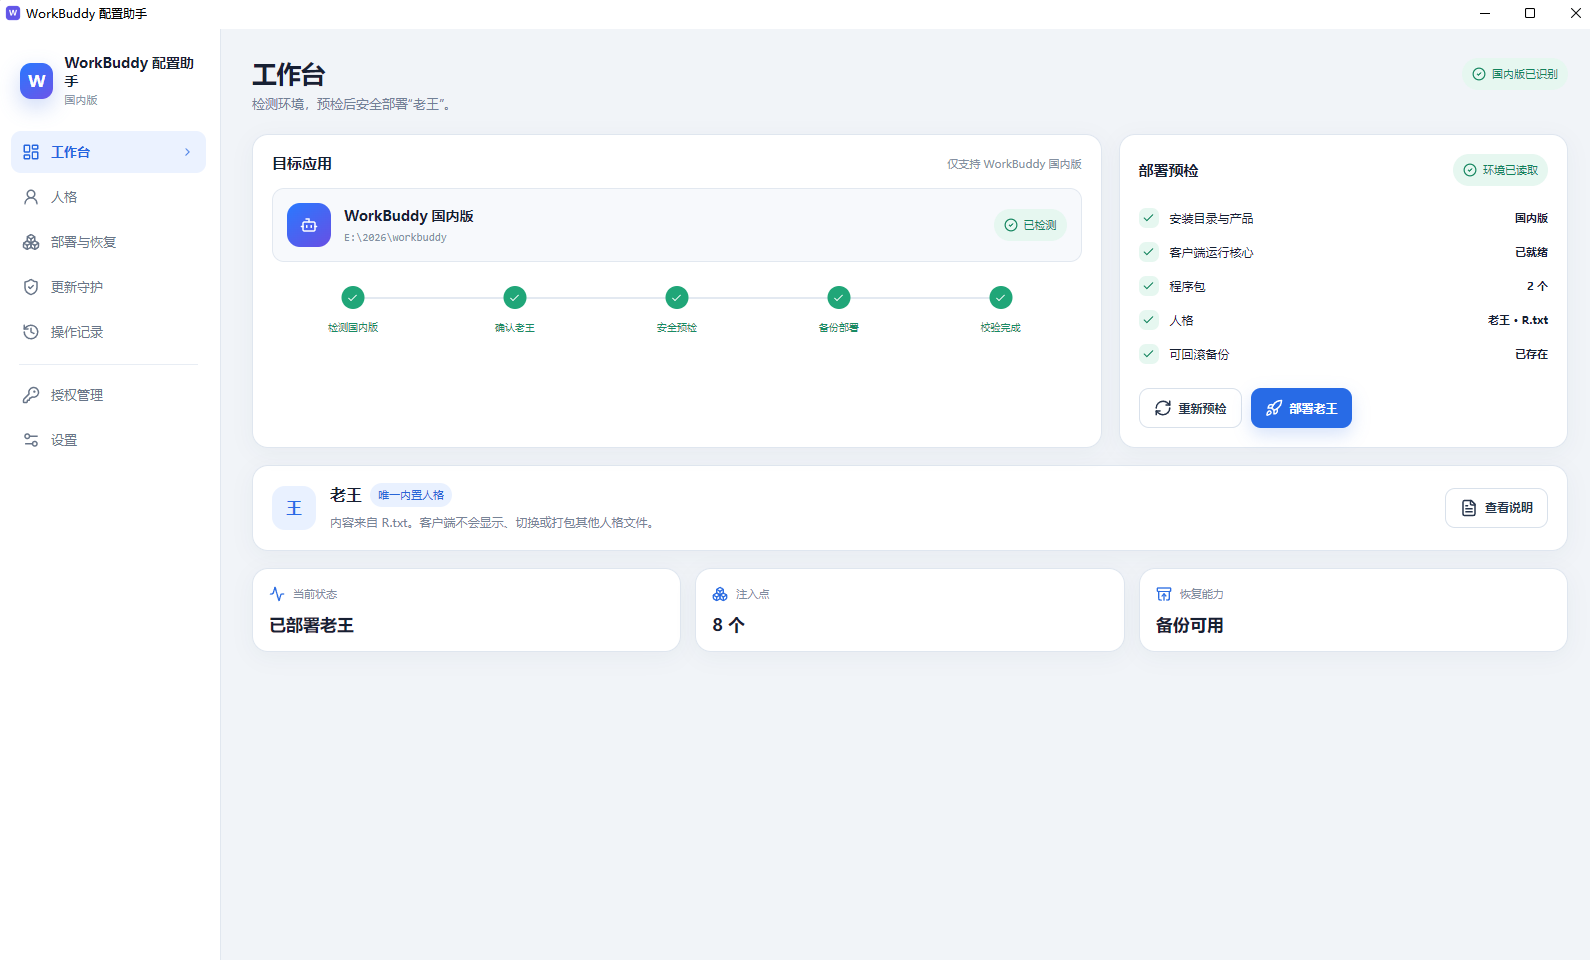
Task: Click the checkmark beside 程序包
Action: click(x=1149, y=286)
